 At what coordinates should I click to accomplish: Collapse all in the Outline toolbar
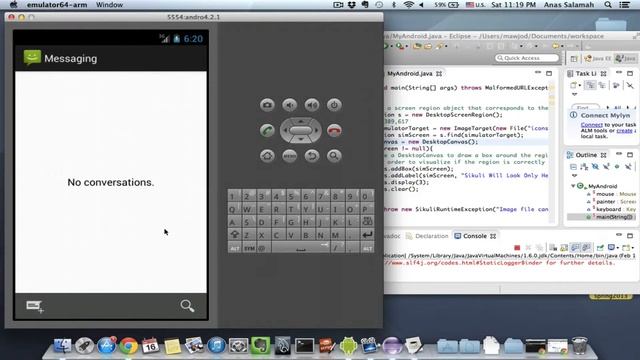(x=573, y=167)
